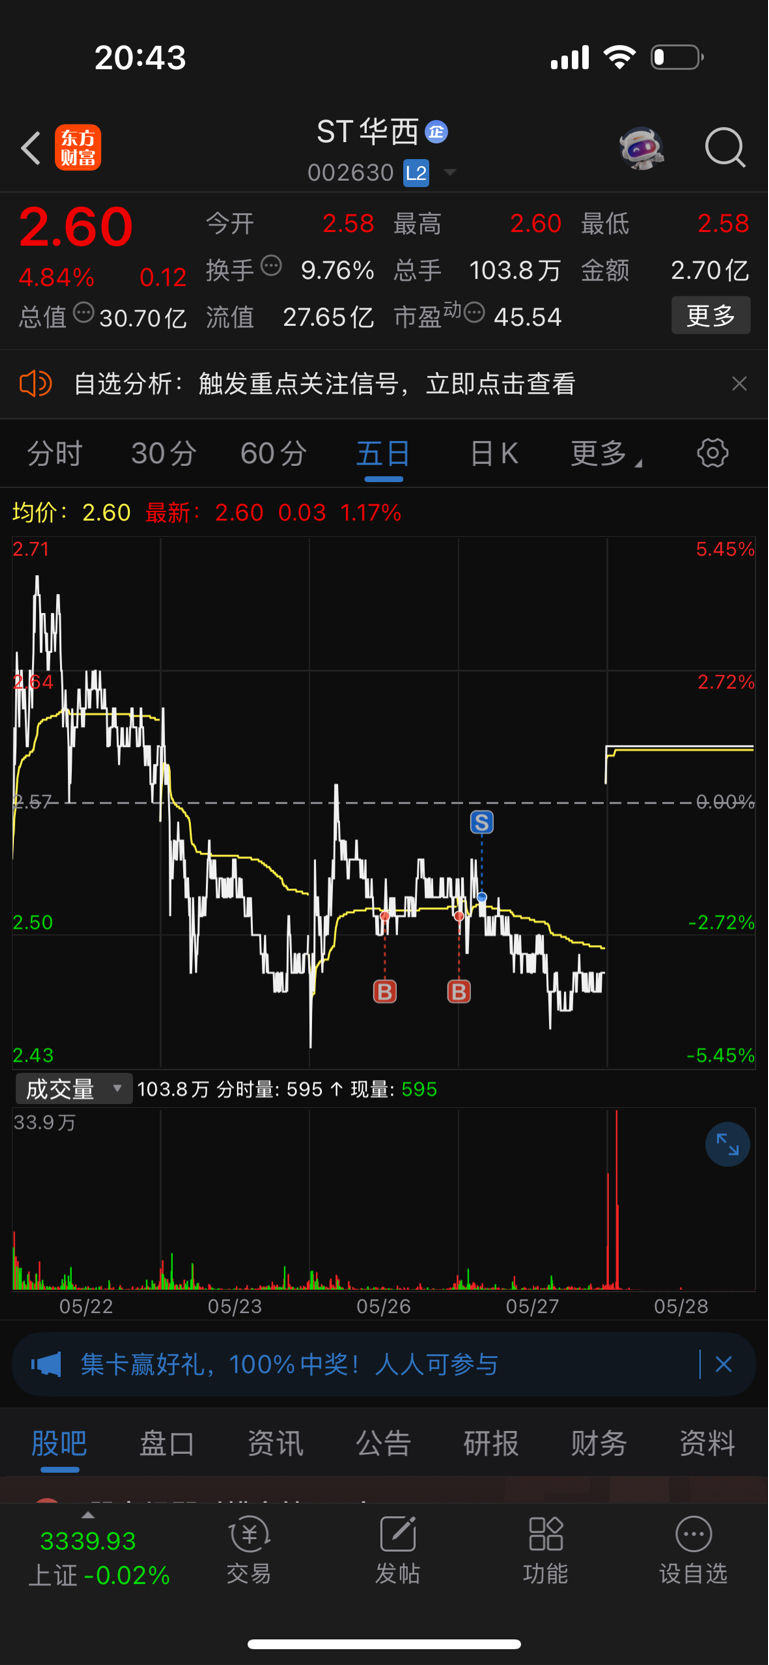This screenshot has width=769, height=1665.
Task: Switch to 分时 chart tab
Action: click(54, 454)
